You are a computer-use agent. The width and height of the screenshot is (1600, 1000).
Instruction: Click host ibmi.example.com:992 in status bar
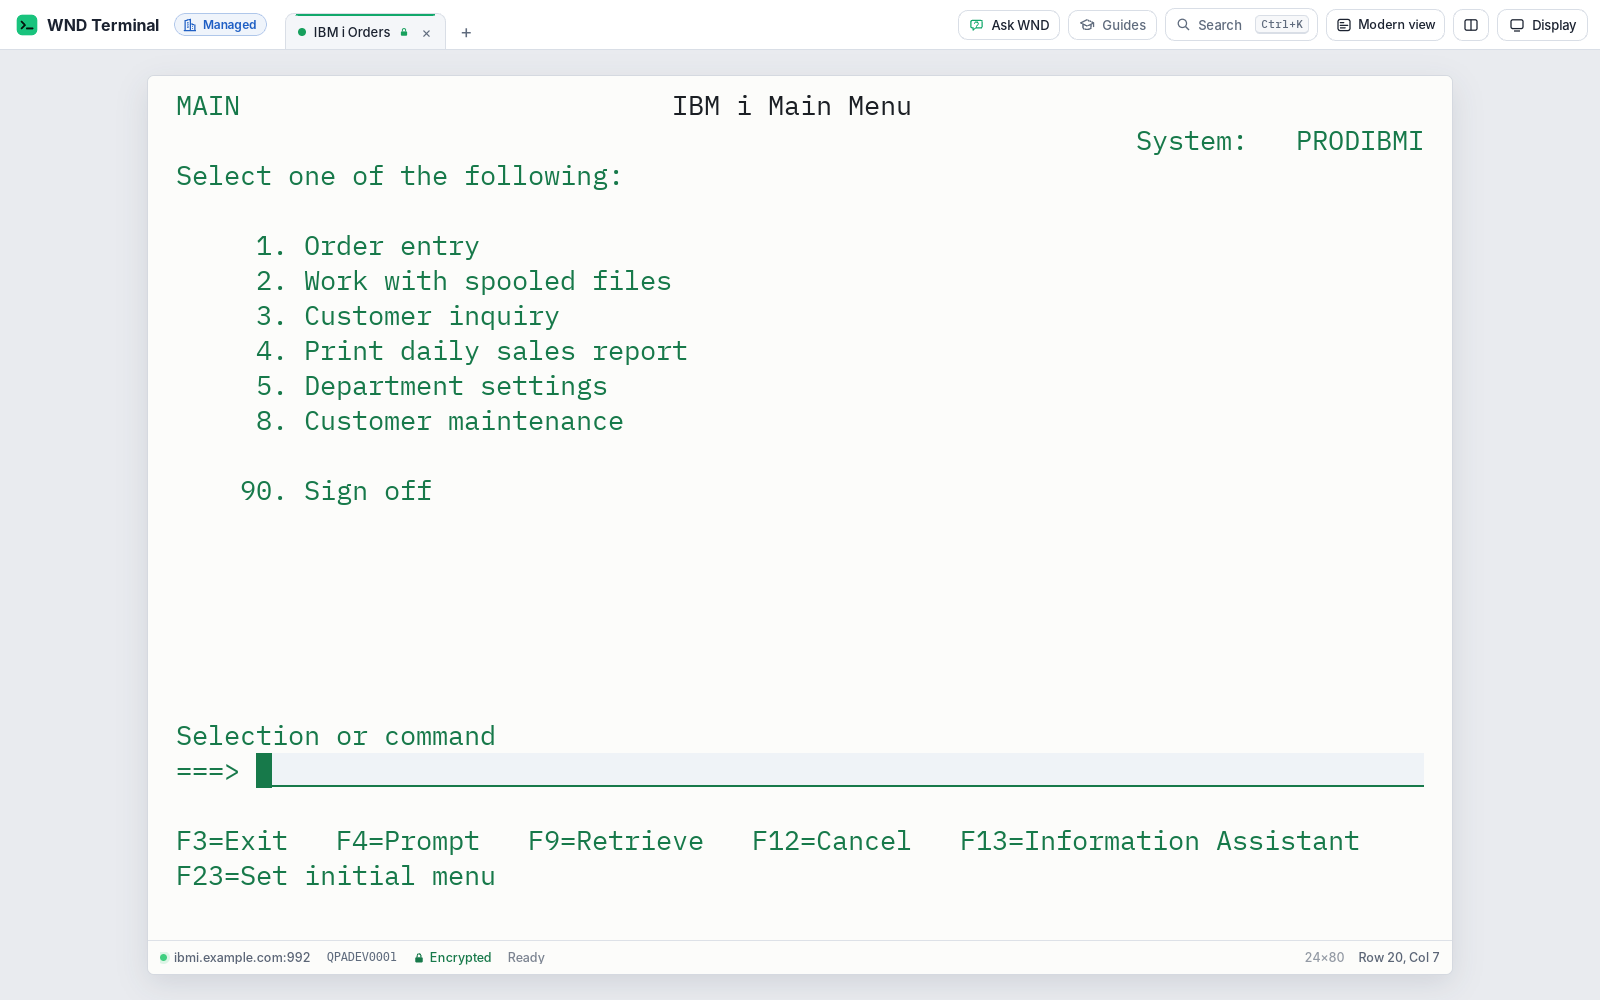[242, 957]
